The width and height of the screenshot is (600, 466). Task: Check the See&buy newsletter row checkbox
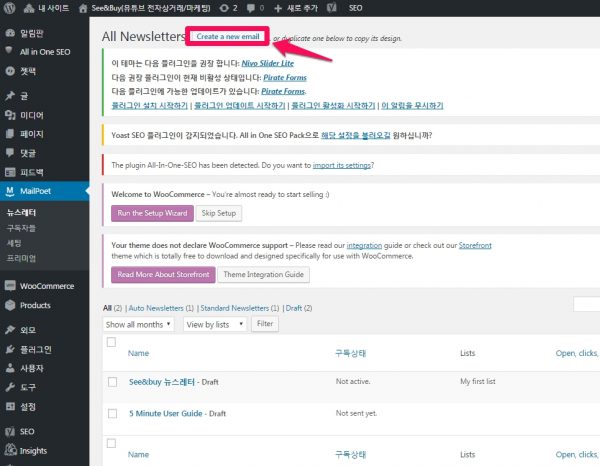[112, 382]
